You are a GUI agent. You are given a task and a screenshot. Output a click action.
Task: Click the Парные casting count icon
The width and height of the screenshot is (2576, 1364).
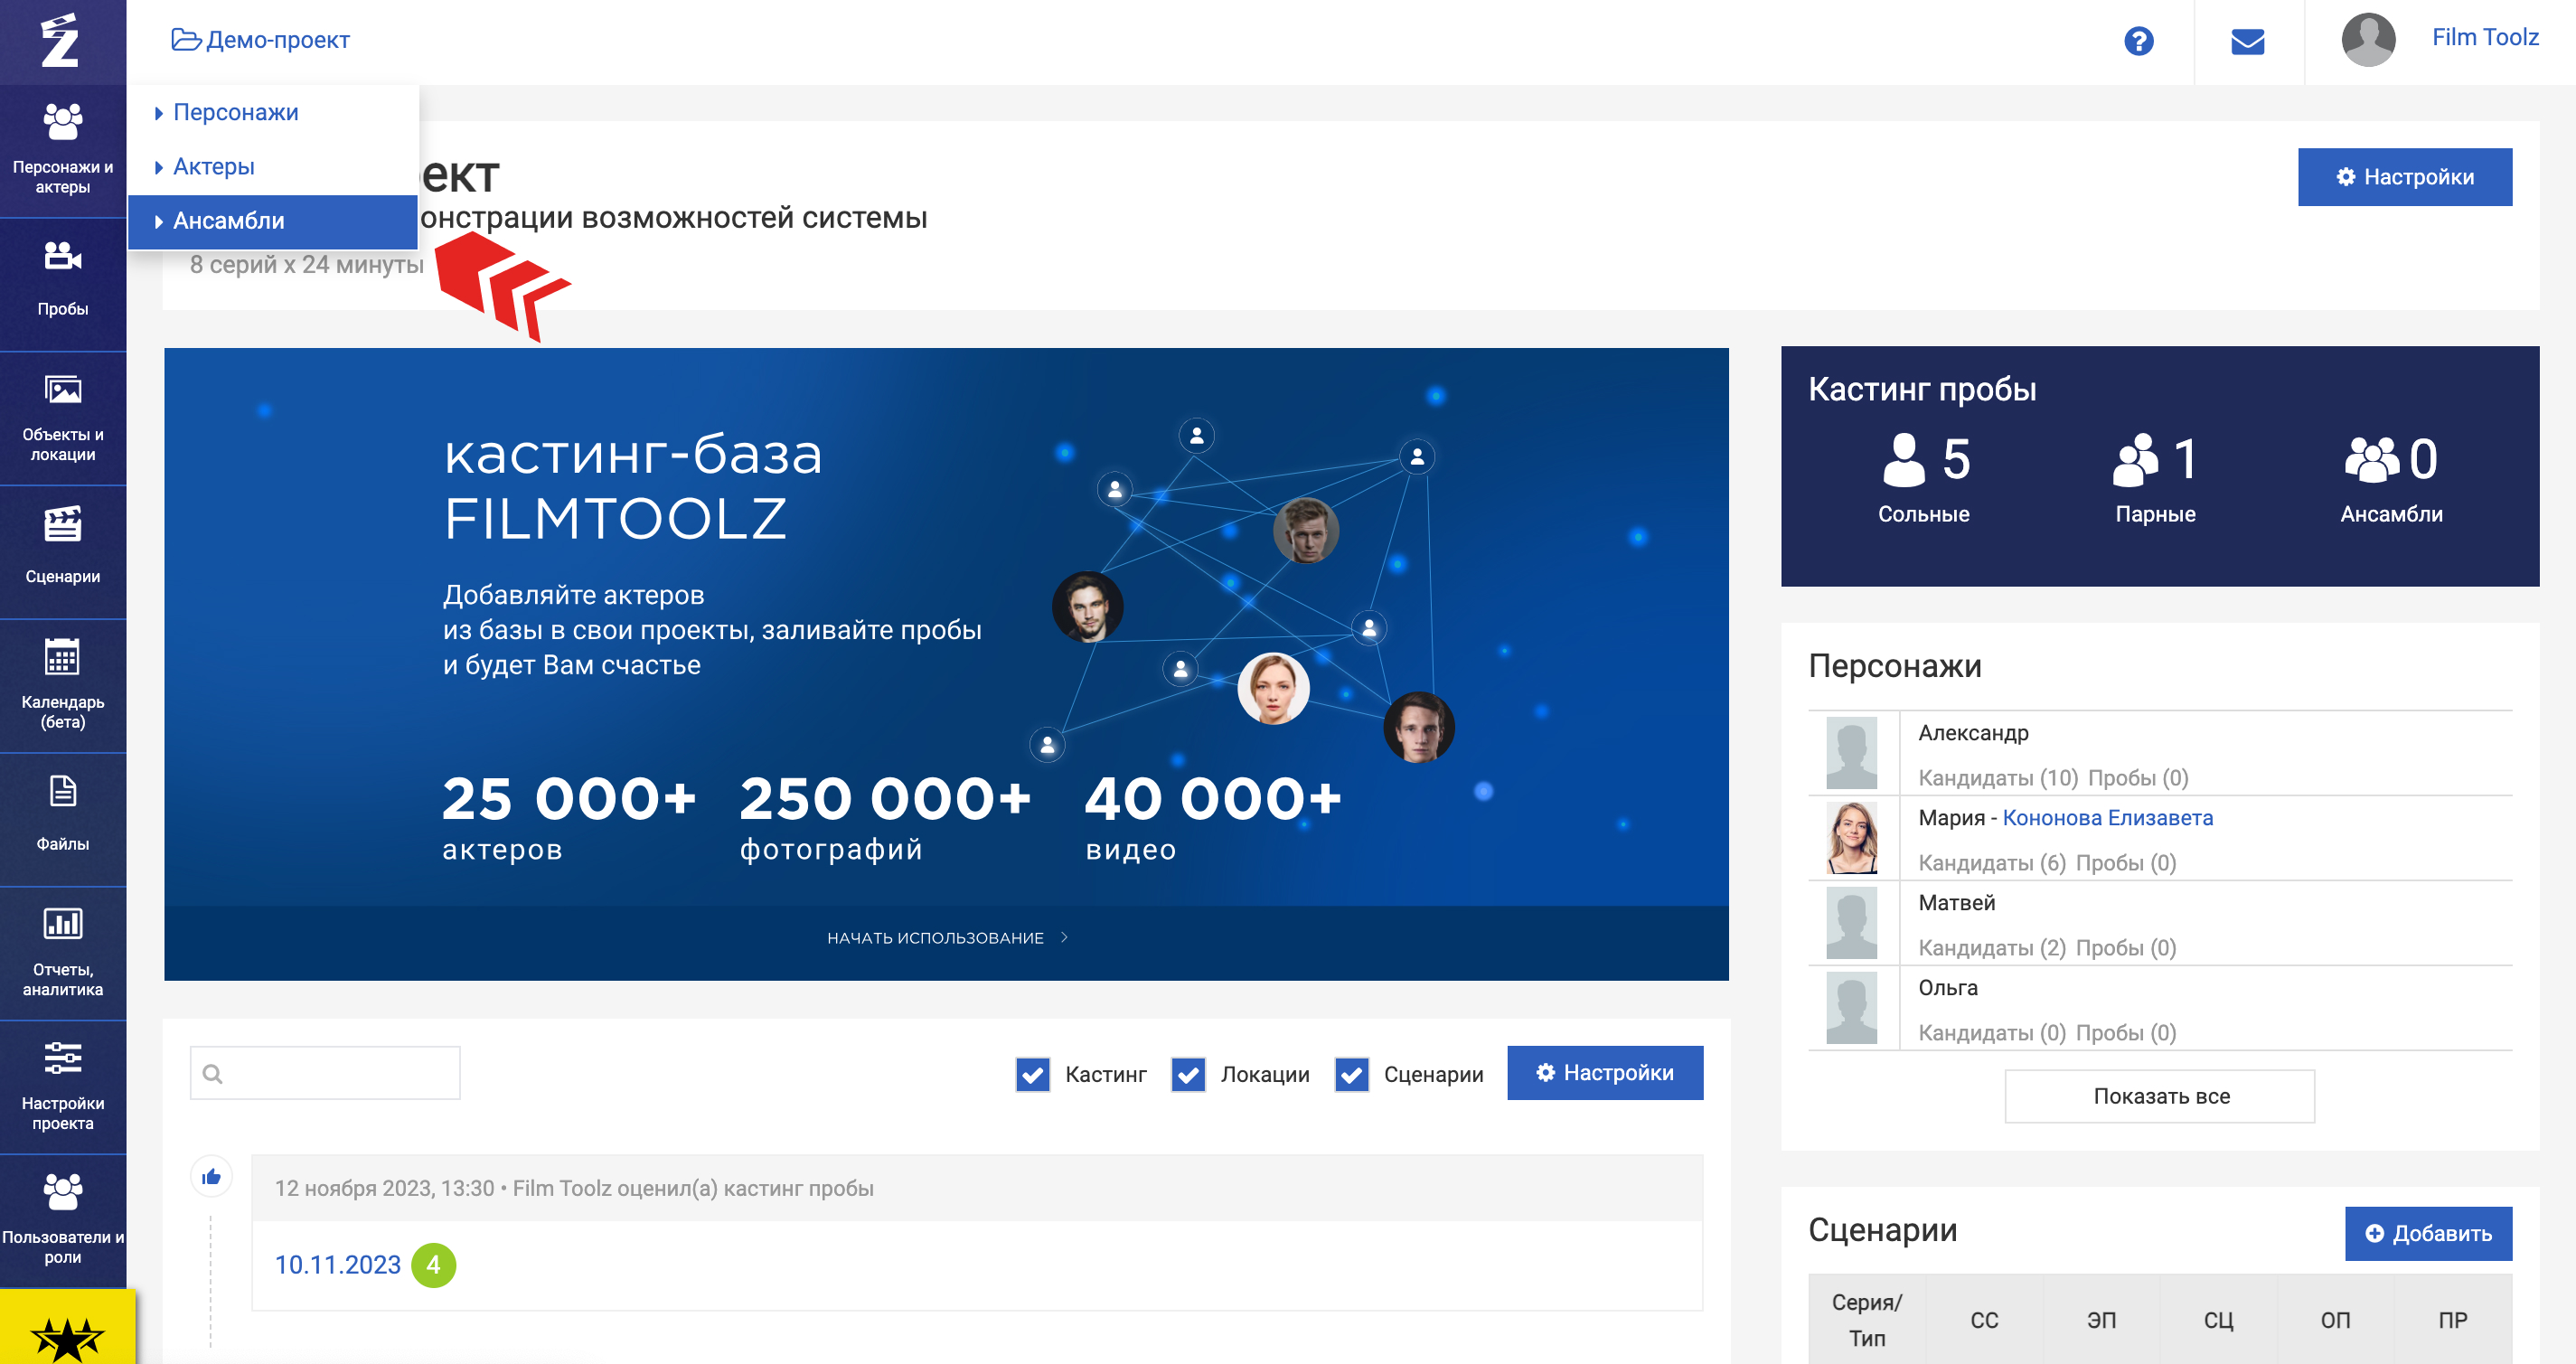(2135, 459)
